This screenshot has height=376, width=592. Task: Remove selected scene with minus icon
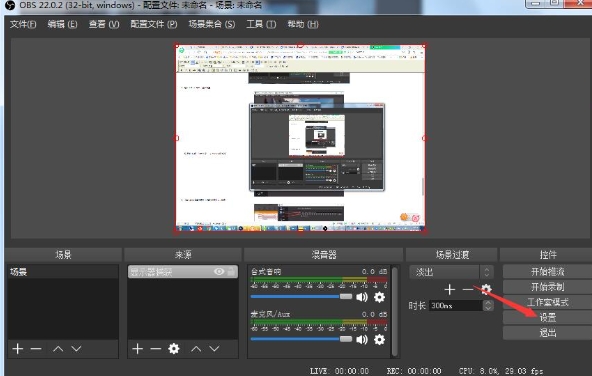[x=36, y=349]
